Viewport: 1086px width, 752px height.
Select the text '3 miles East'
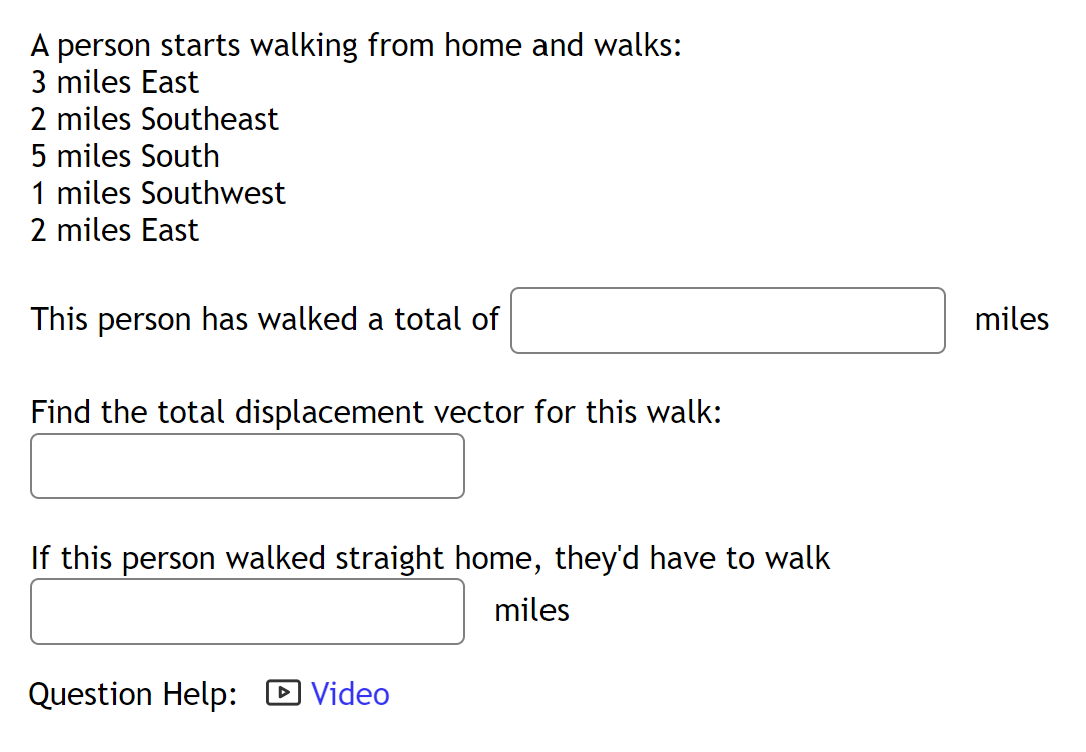pos(114,82)
